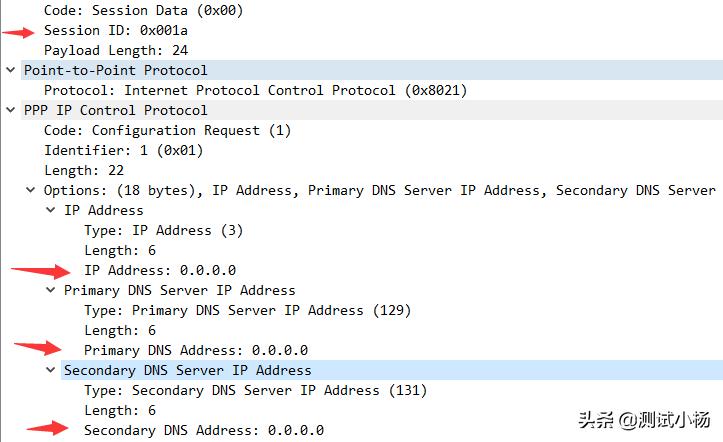The width and height of the screenshot is (723, 442).
Task: Select the IP Address: 0.0.0.0 value
Action: click(x=160, y=270)
